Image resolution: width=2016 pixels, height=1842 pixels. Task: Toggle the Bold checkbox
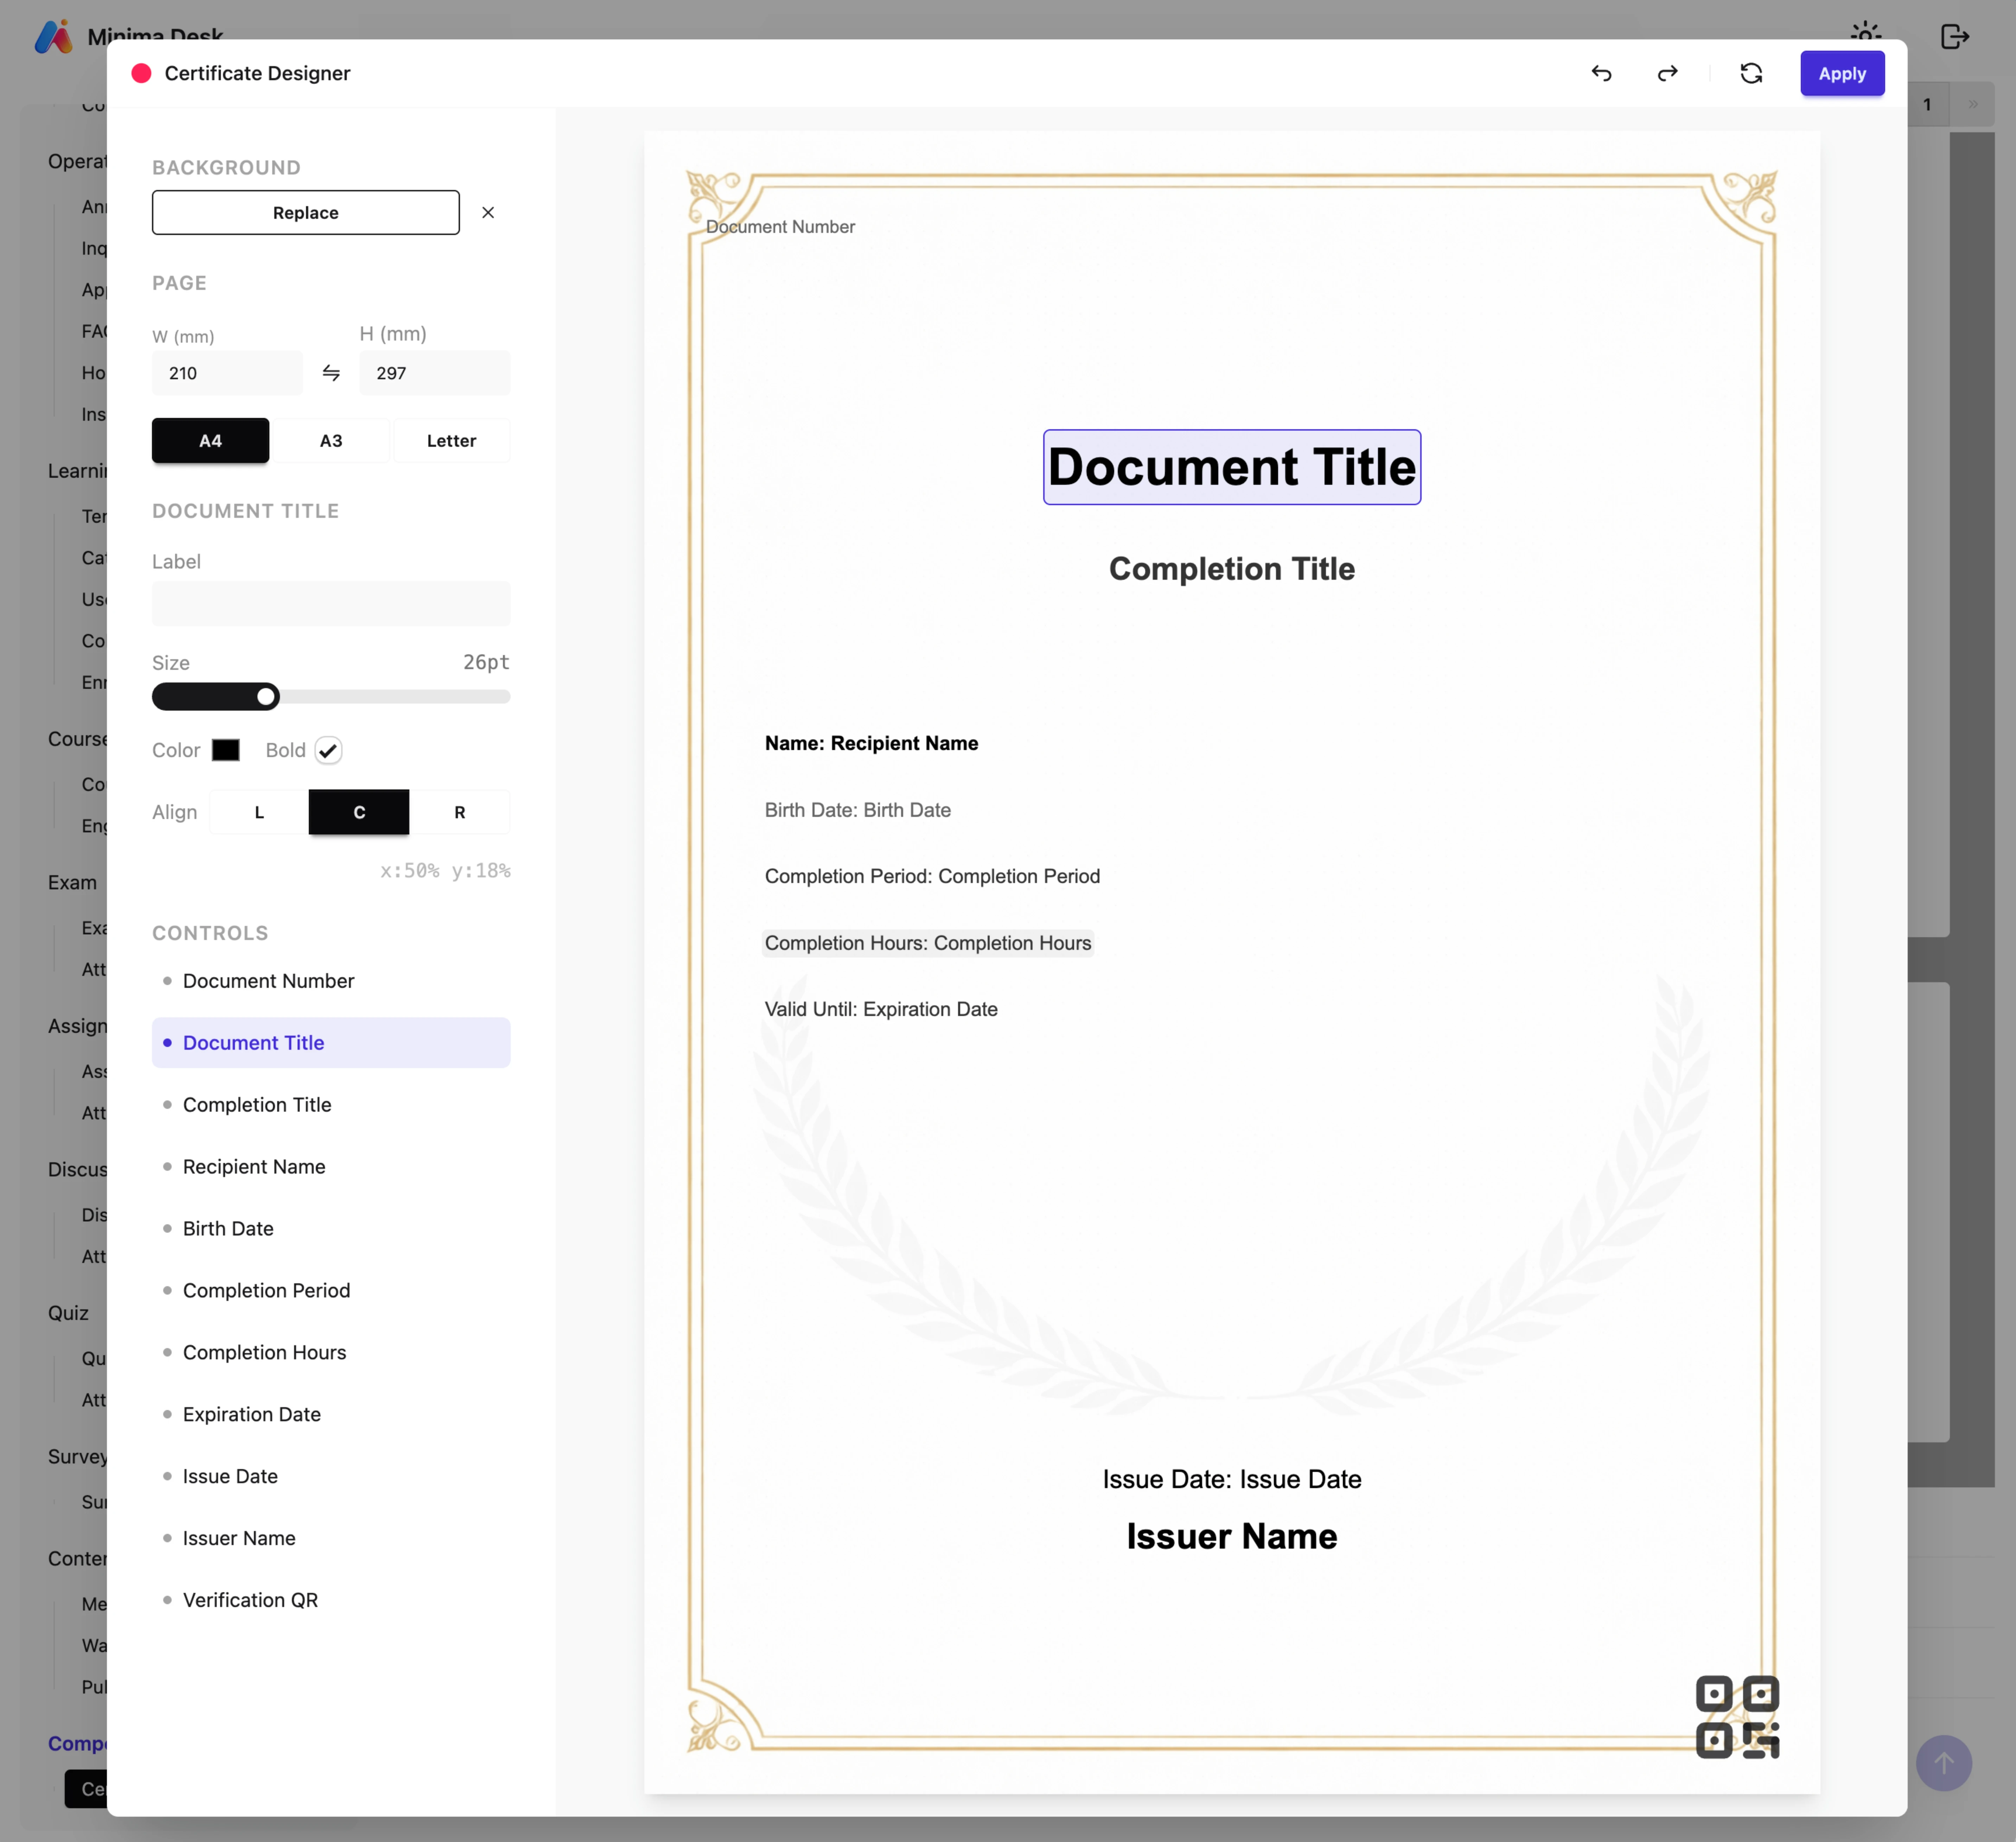pos(328,750)
